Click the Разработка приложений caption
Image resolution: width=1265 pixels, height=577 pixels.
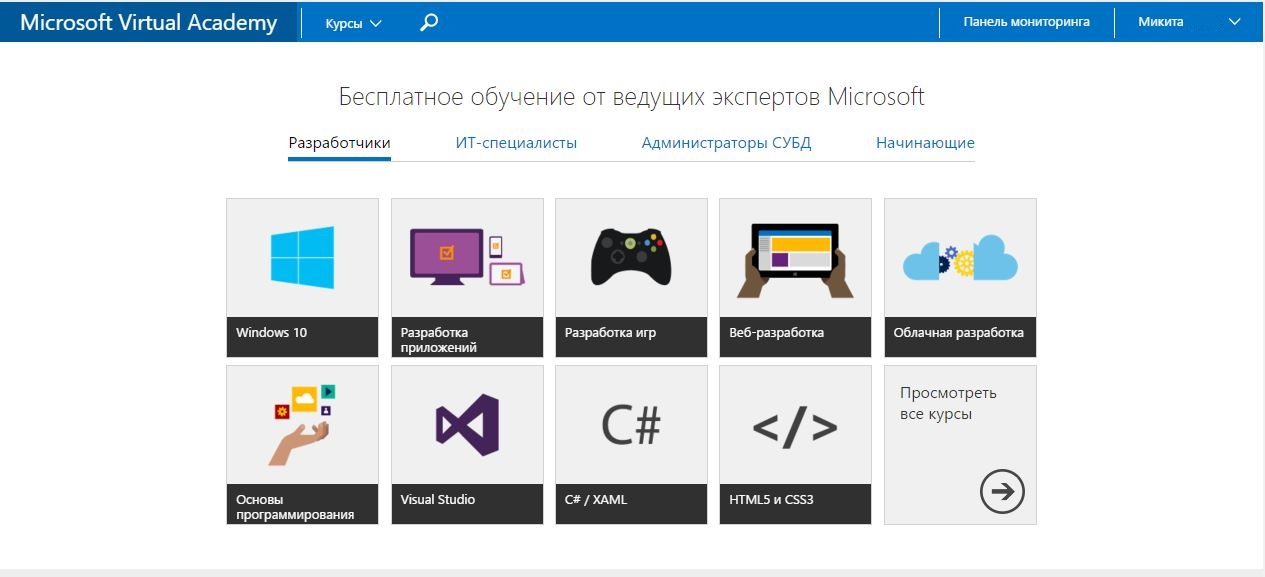[437, 340]
